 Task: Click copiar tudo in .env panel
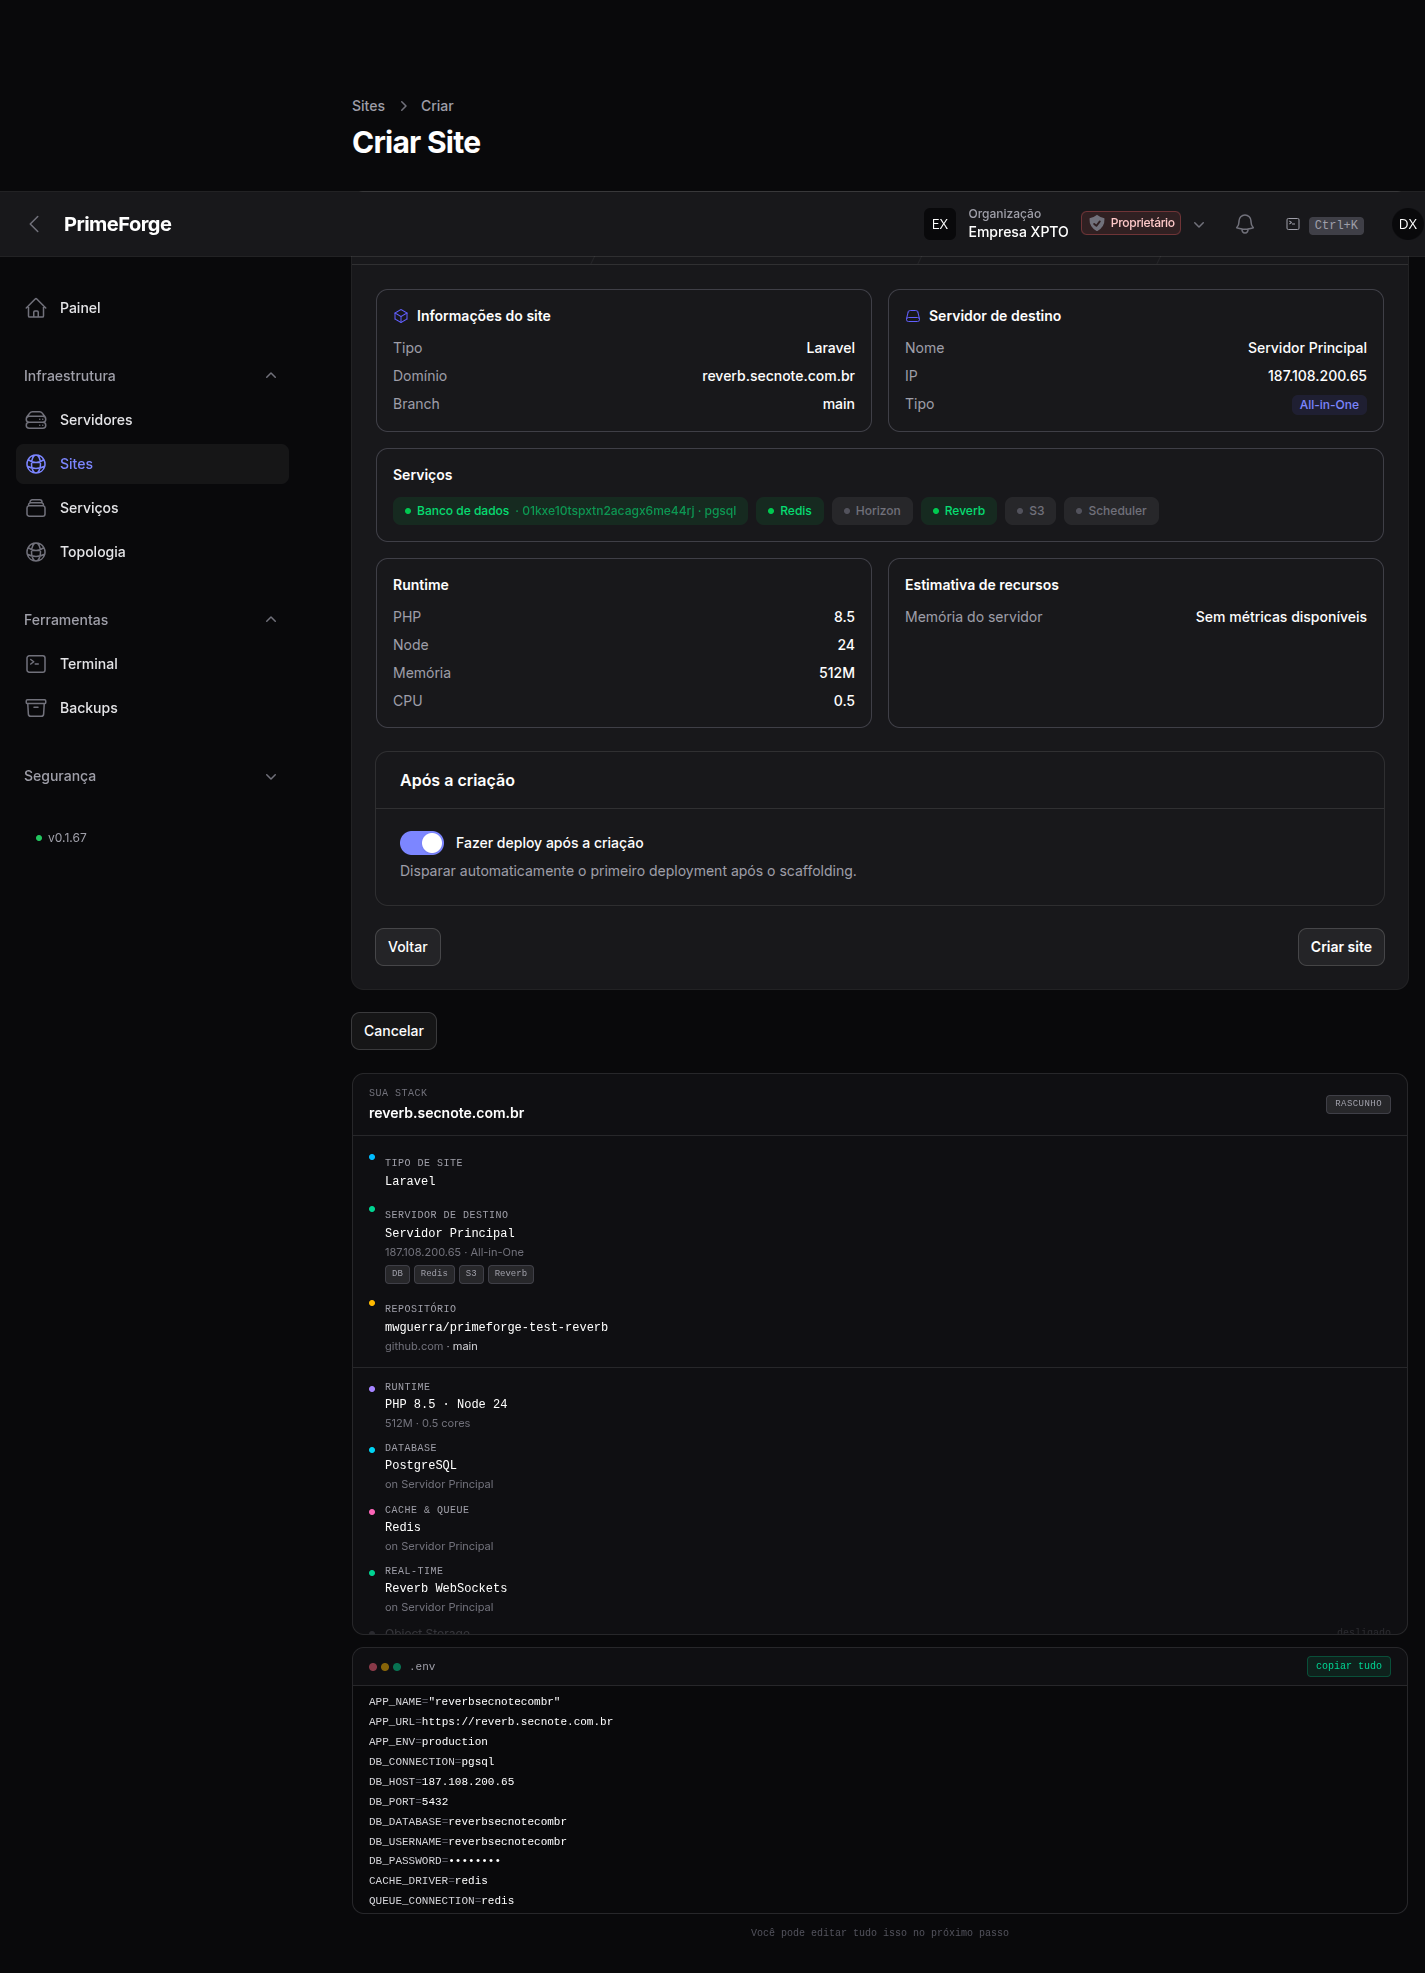[1348, 1666]
